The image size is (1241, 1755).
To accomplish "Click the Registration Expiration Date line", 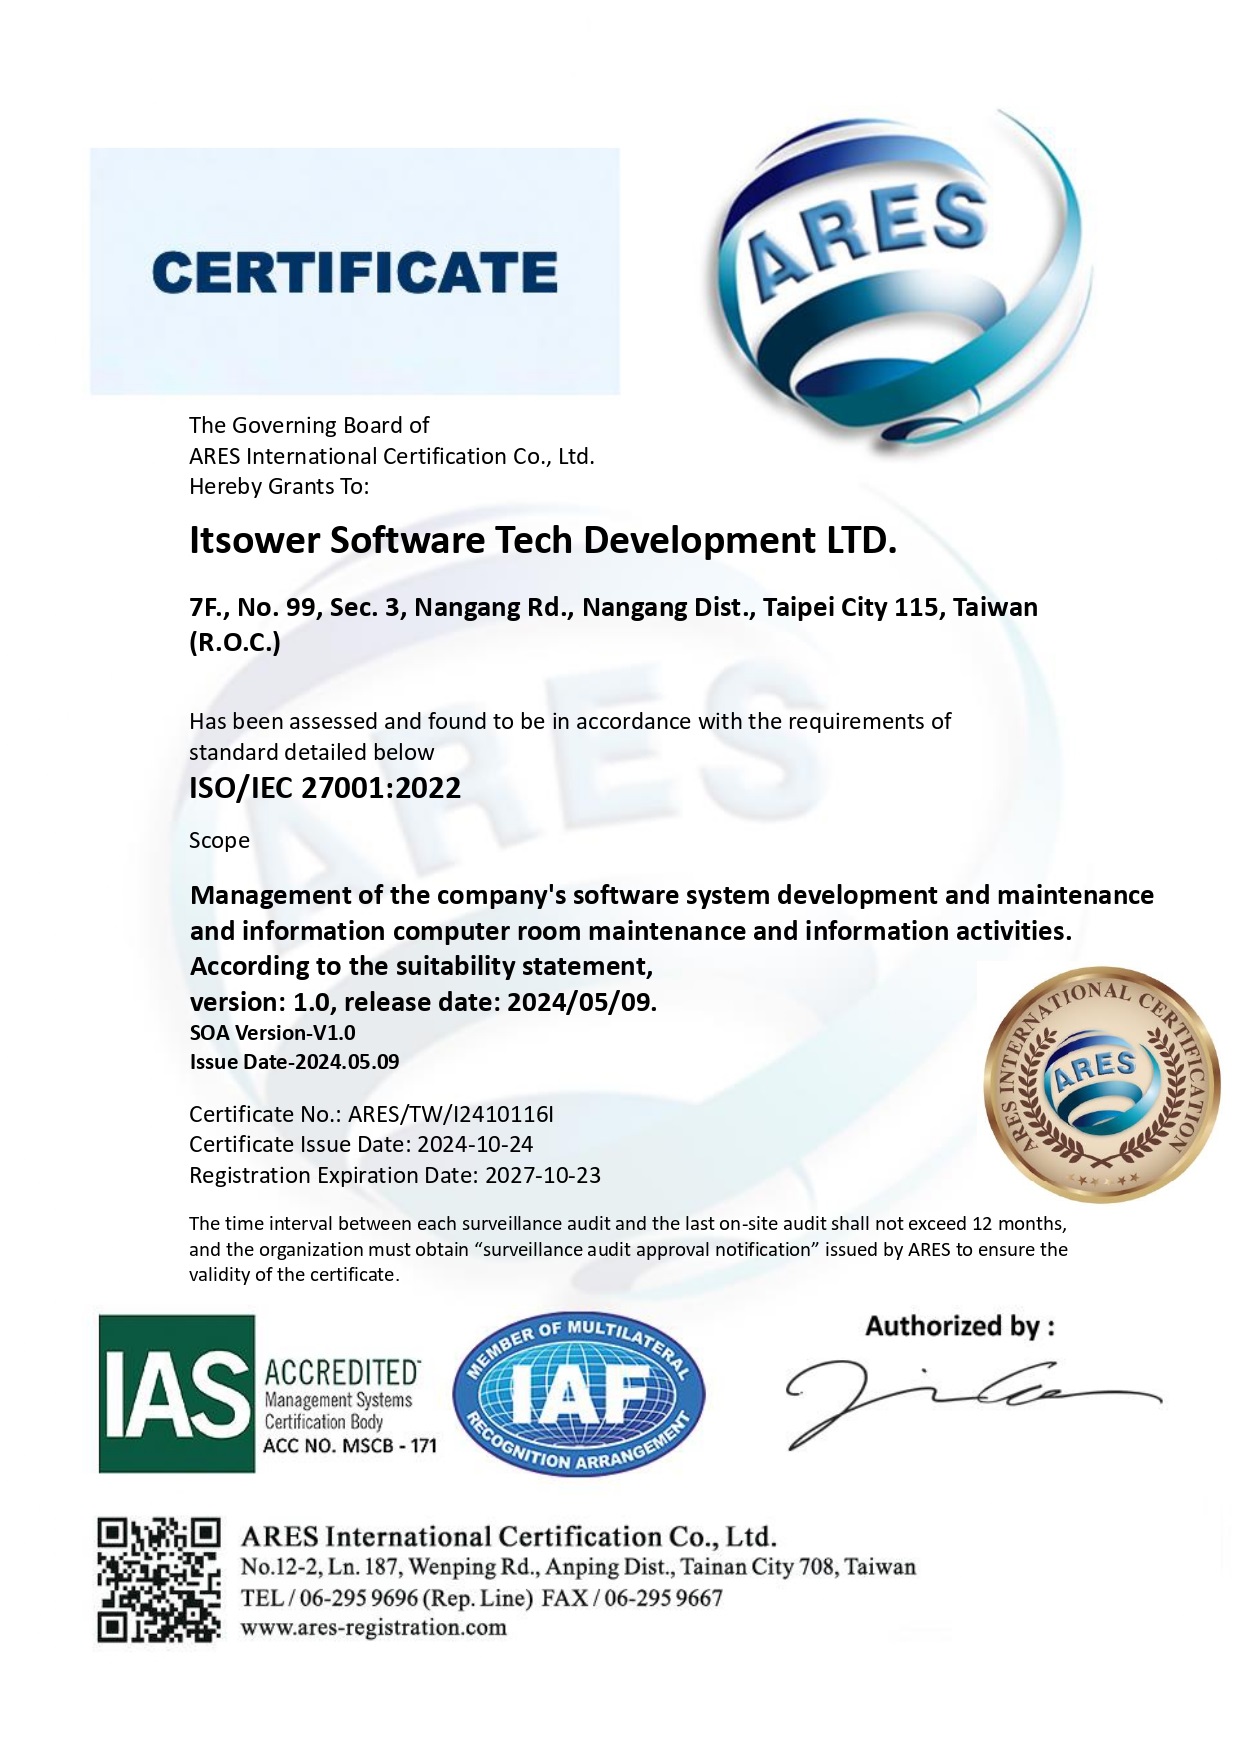I will 395,1175.
